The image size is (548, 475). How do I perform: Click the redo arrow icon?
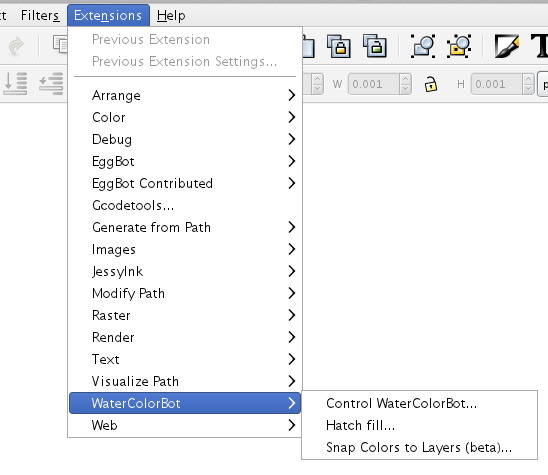click(x=16, y=46)
